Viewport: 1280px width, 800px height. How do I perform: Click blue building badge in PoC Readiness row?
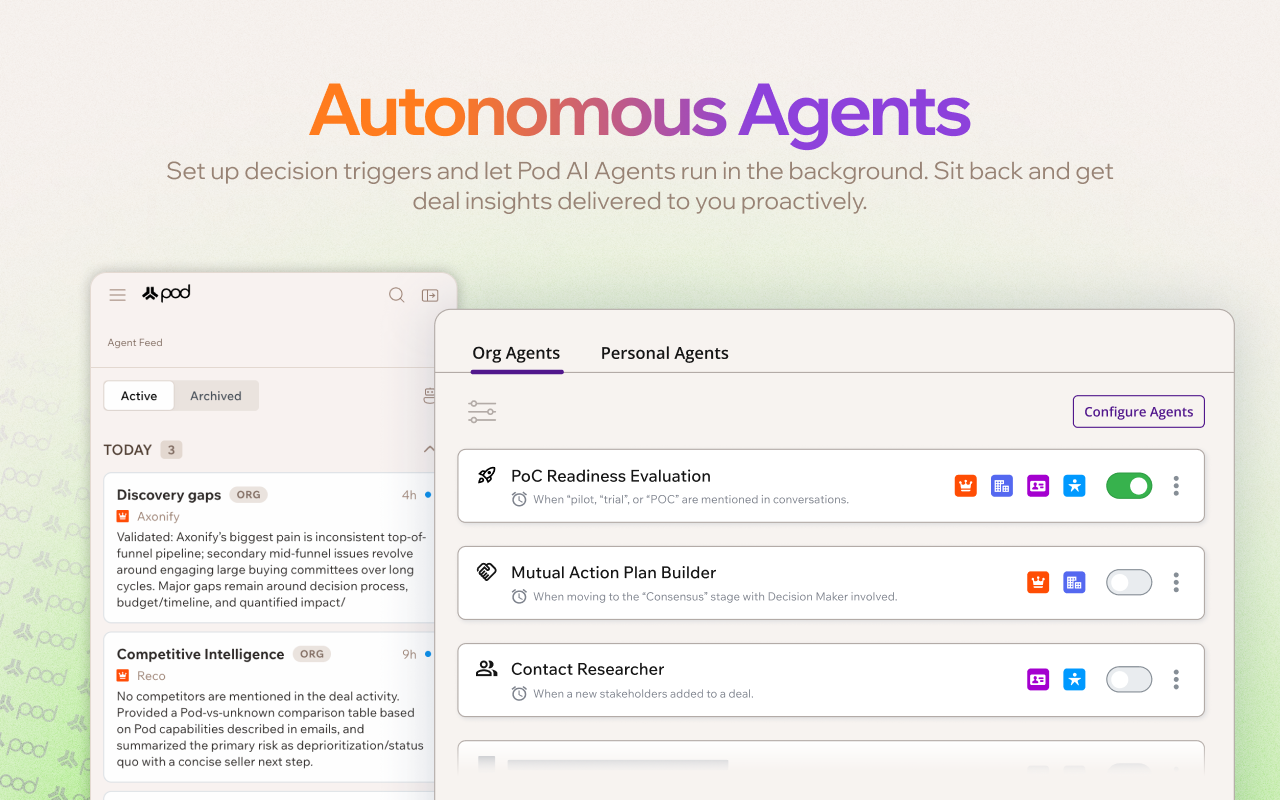(x=1002, y=486)
